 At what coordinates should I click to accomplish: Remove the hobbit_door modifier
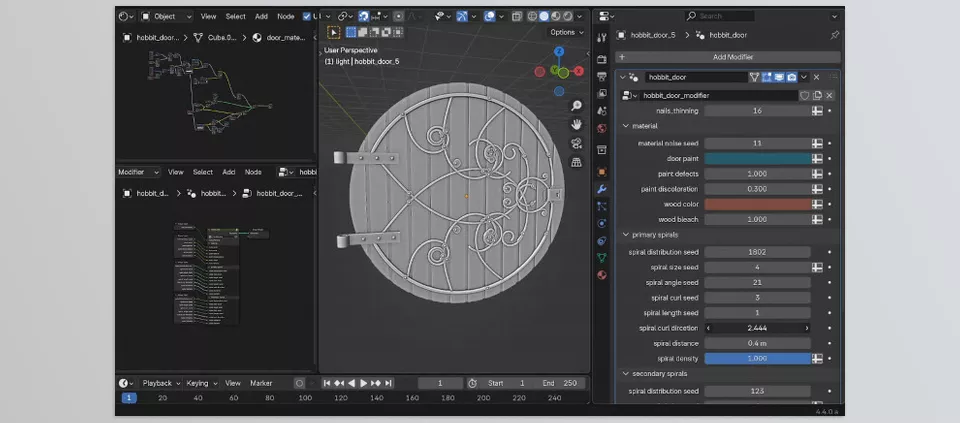tap(817, 77)
